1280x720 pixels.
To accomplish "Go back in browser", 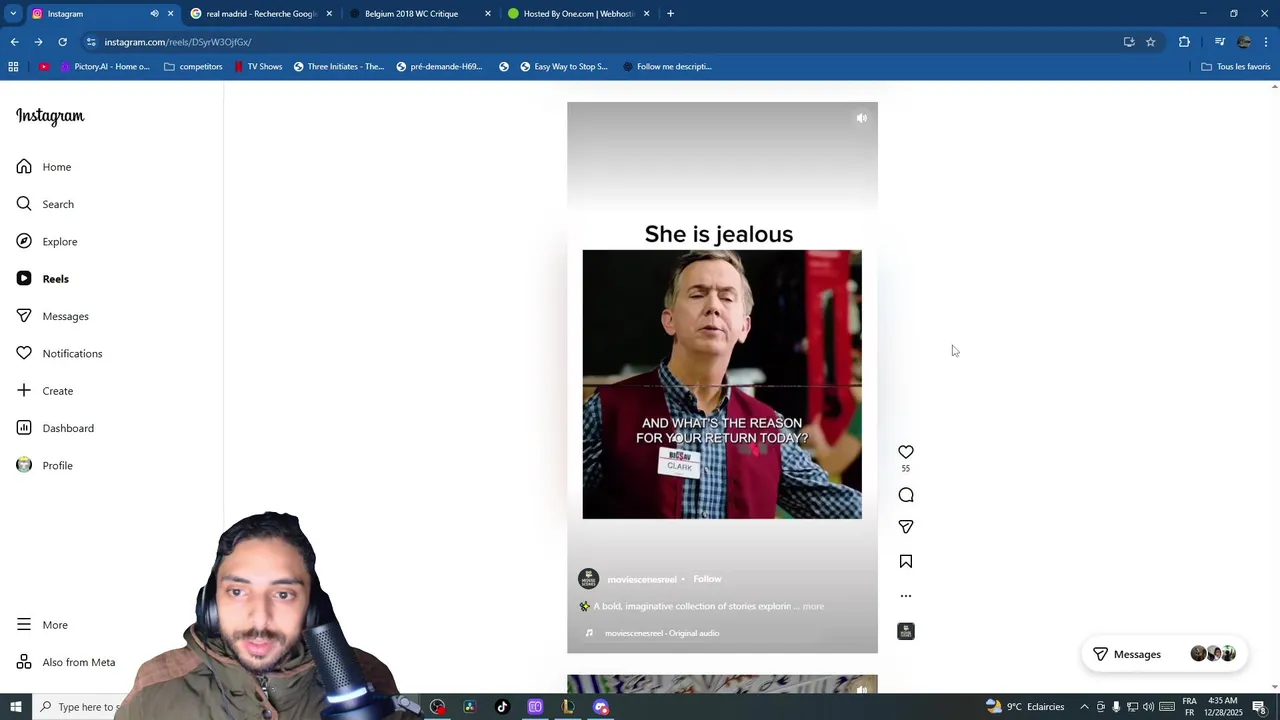I will [x=14, y=42].
